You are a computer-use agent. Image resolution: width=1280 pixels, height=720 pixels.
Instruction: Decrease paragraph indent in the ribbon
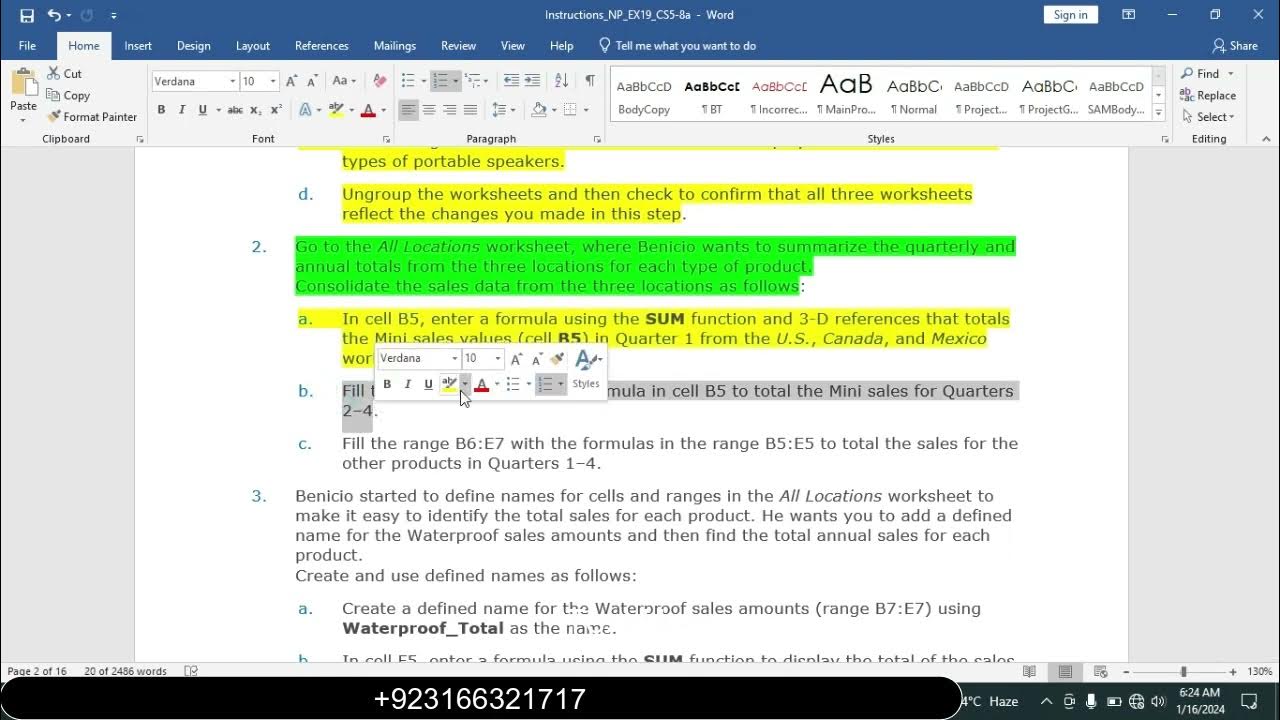click(x=511, y=81)
